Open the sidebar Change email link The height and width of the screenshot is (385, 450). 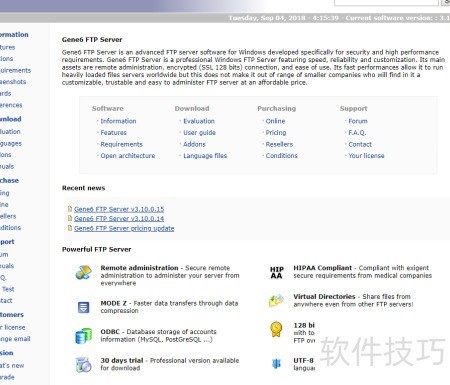click(x=15, y=339)
